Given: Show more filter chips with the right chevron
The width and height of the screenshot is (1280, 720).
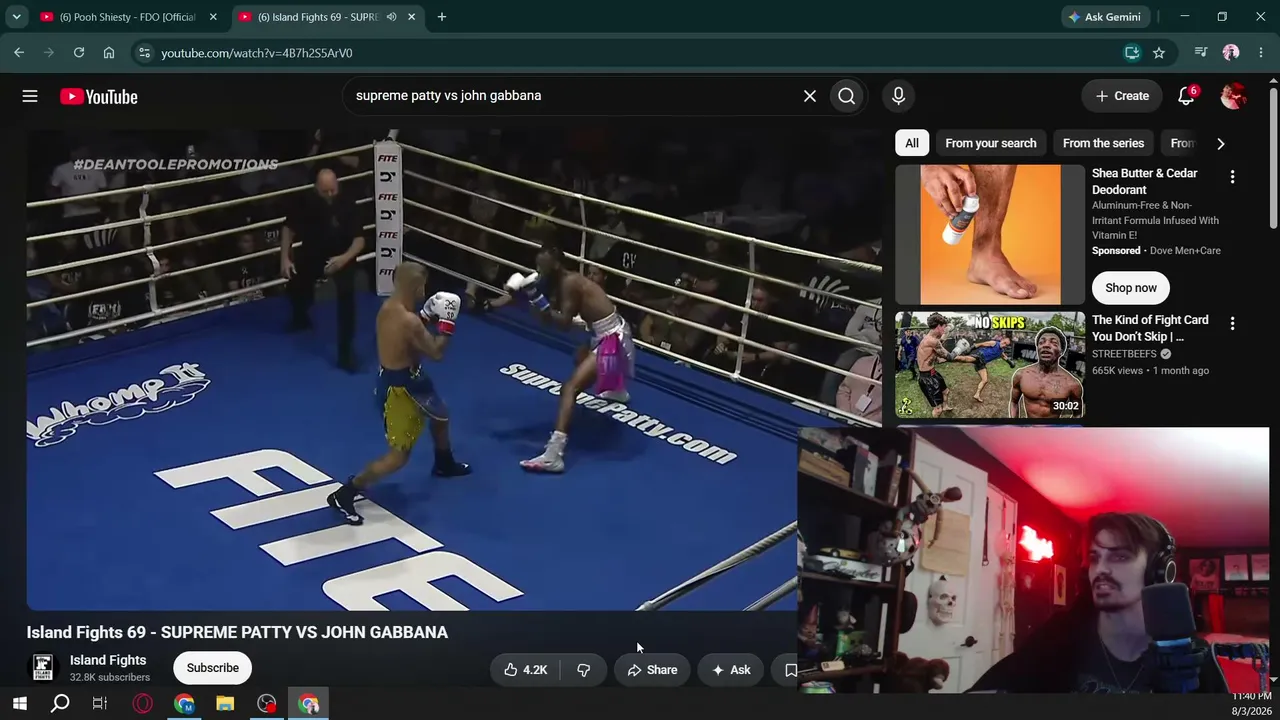Looking at the screenshot, I should point(1220,143).
